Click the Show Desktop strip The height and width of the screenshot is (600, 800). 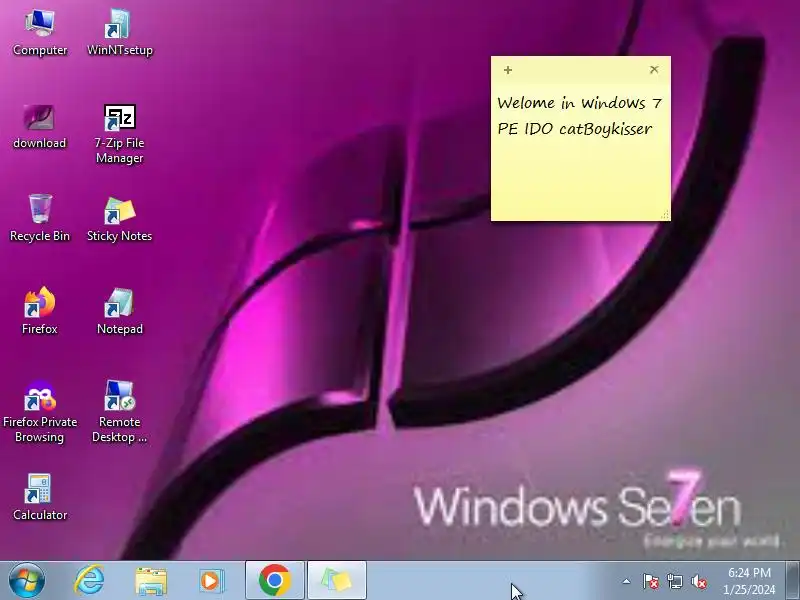[x=793, y=581]
